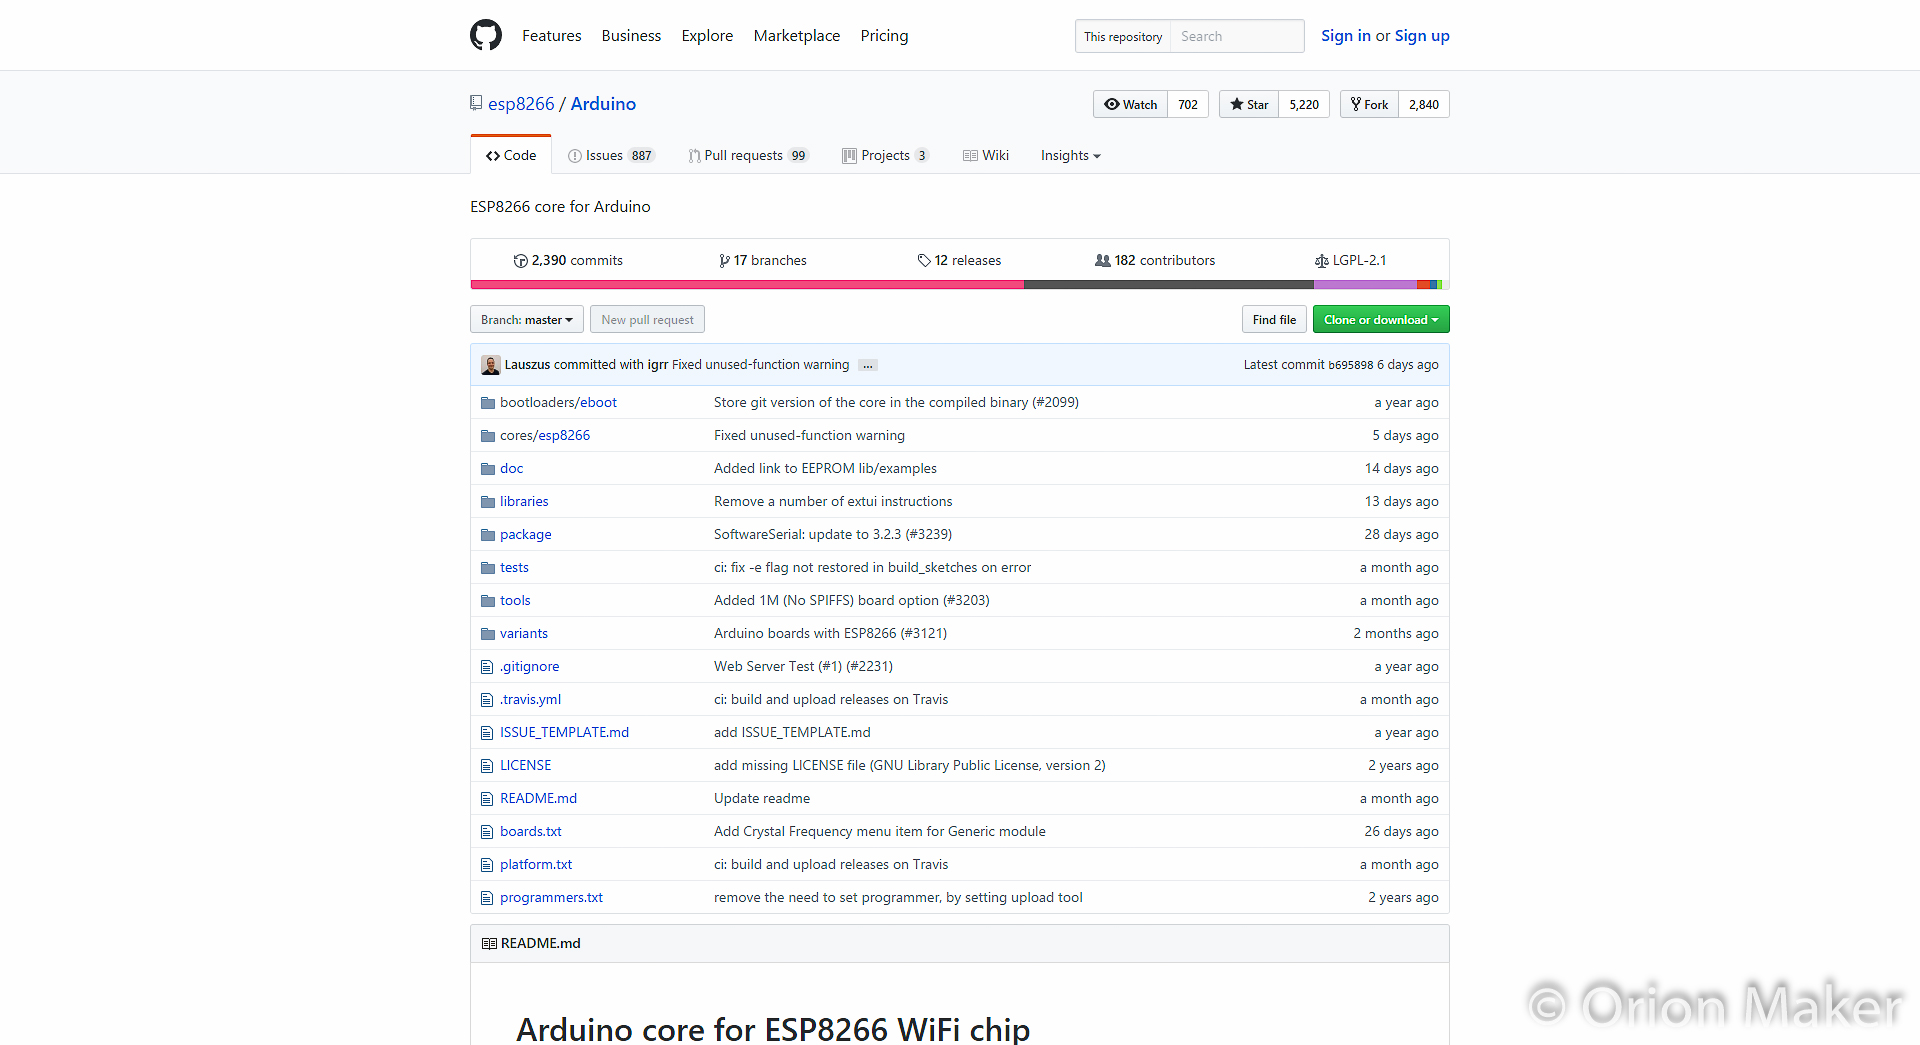This screenshot has height=1045, width=1920.
Task: Click the .gitignore file icon
Action: 487,667
